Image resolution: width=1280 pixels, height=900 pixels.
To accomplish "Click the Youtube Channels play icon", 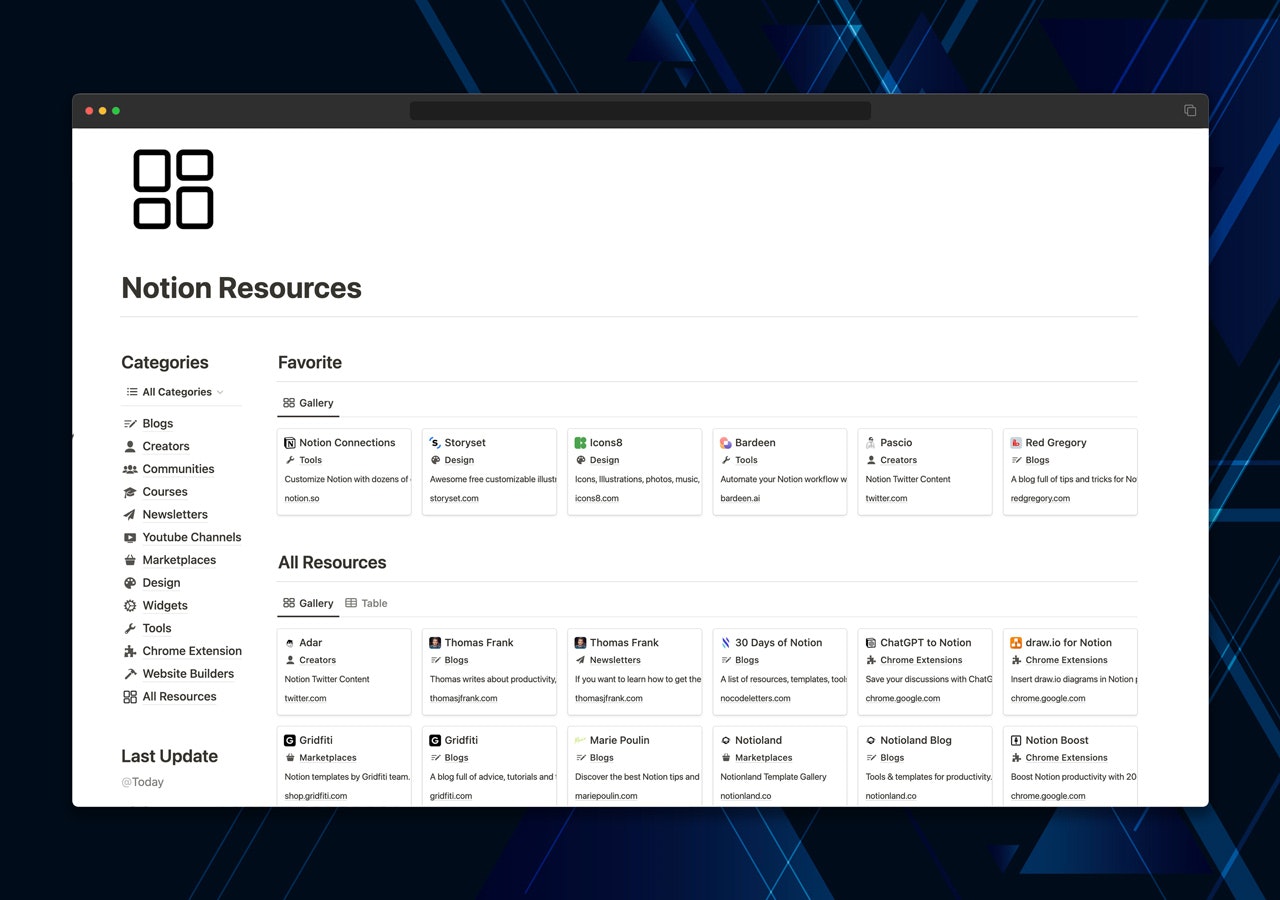I will pos(130,538).
